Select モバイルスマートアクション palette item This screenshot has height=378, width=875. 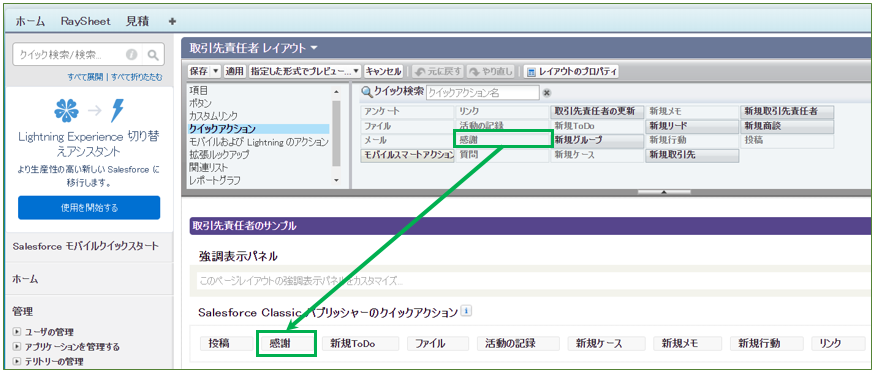tap(407, 155)
